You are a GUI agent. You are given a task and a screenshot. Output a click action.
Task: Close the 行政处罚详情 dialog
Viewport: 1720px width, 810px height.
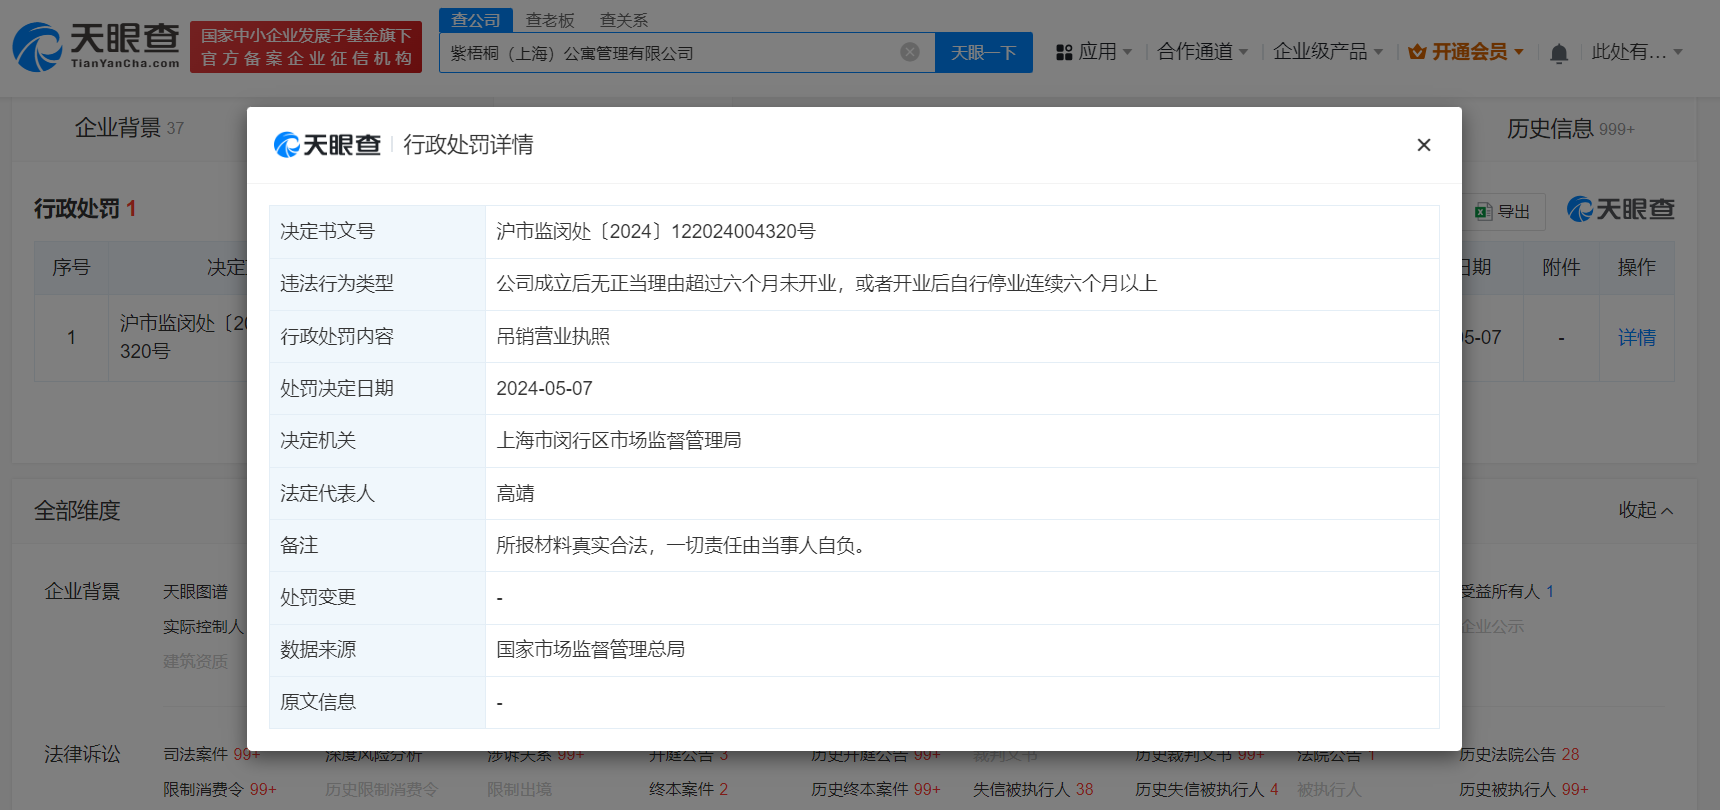point(1424,145)
